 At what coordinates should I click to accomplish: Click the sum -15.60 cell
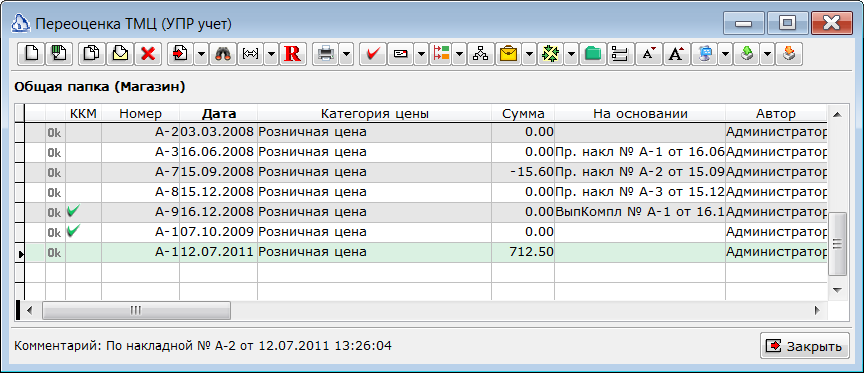coord(523,172)
